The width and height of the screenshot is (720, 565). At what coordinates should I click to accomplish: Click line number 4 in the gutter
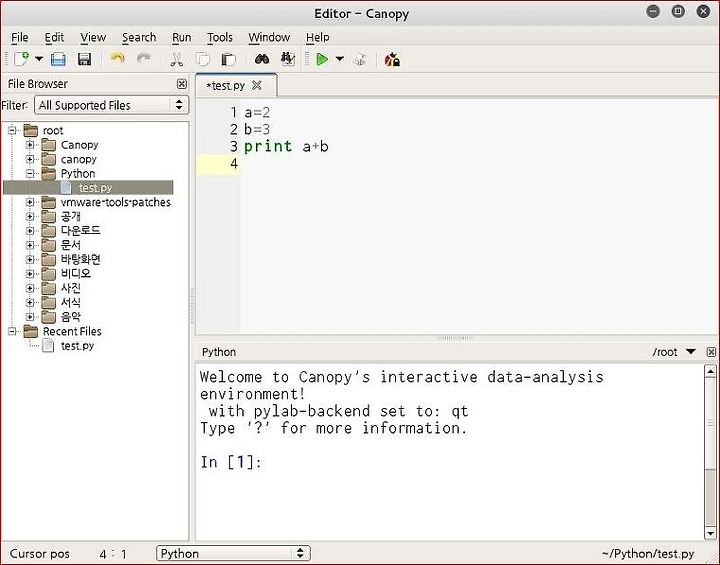pyautogui.click(x=234, y=164)
